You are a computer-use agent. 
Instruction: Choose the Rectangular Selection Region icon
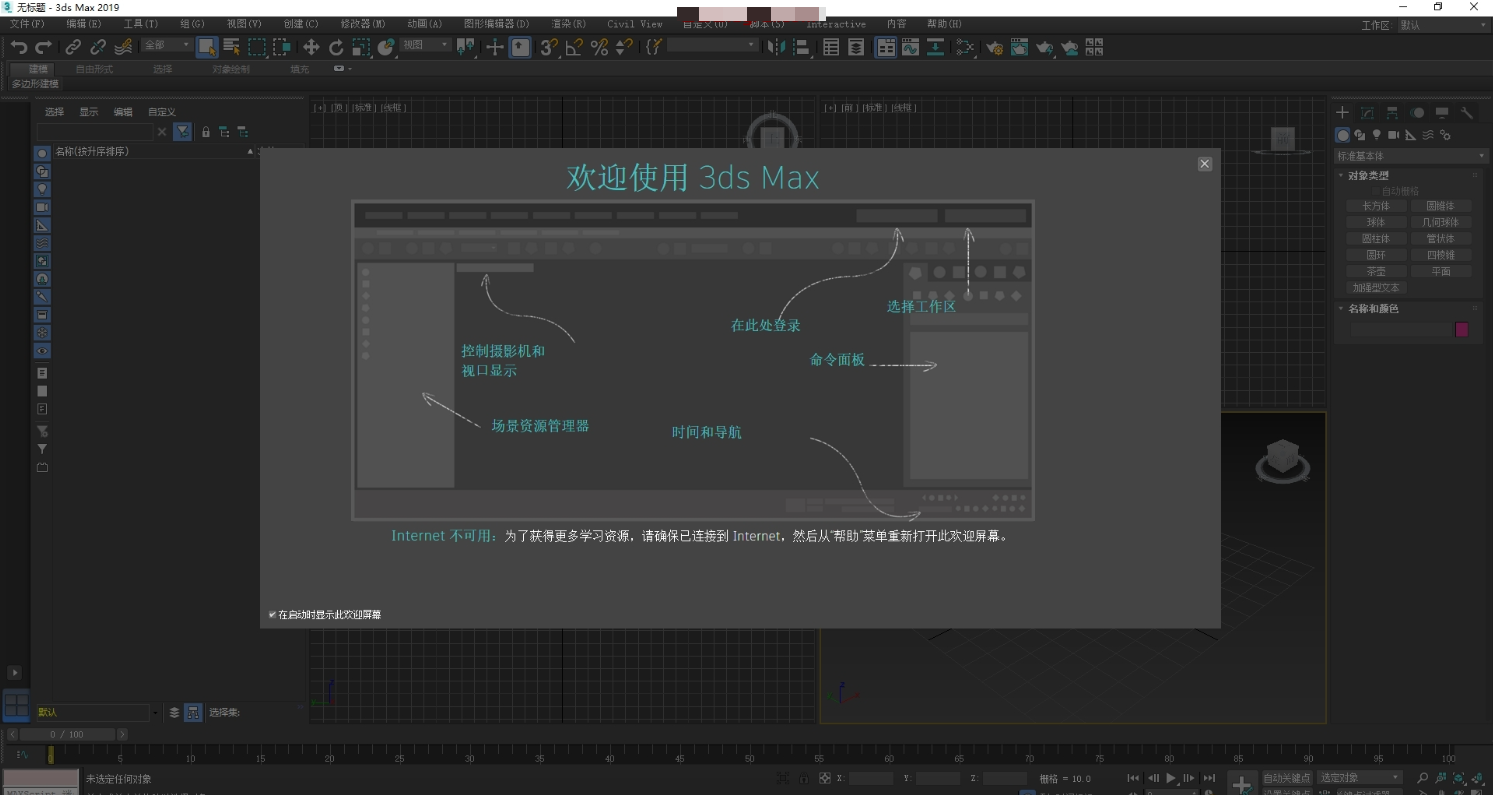pos(257,47)
